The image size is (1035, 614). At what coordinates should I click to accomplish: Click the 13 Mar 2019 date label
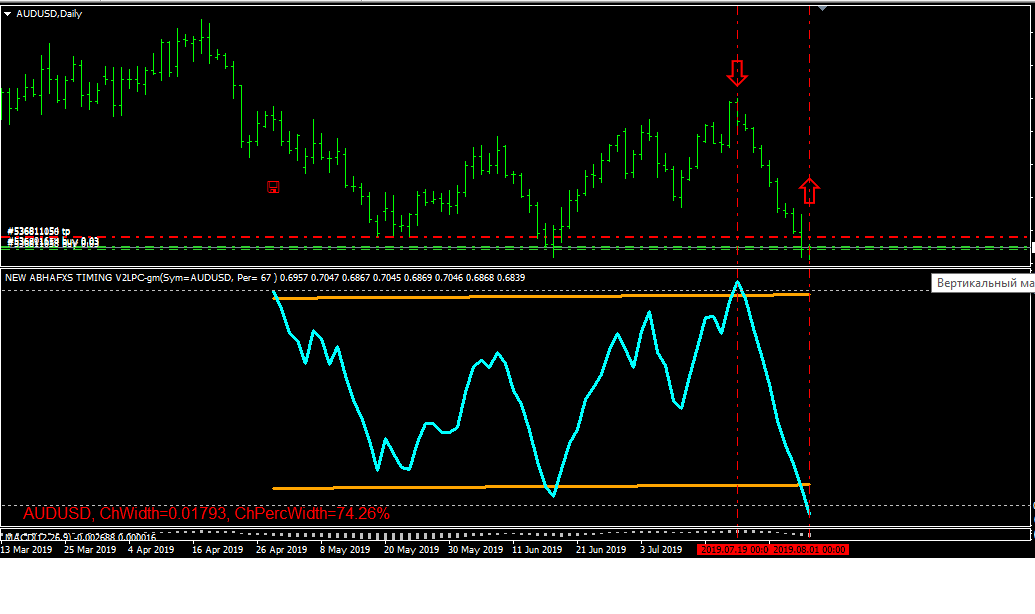[26, 549]
